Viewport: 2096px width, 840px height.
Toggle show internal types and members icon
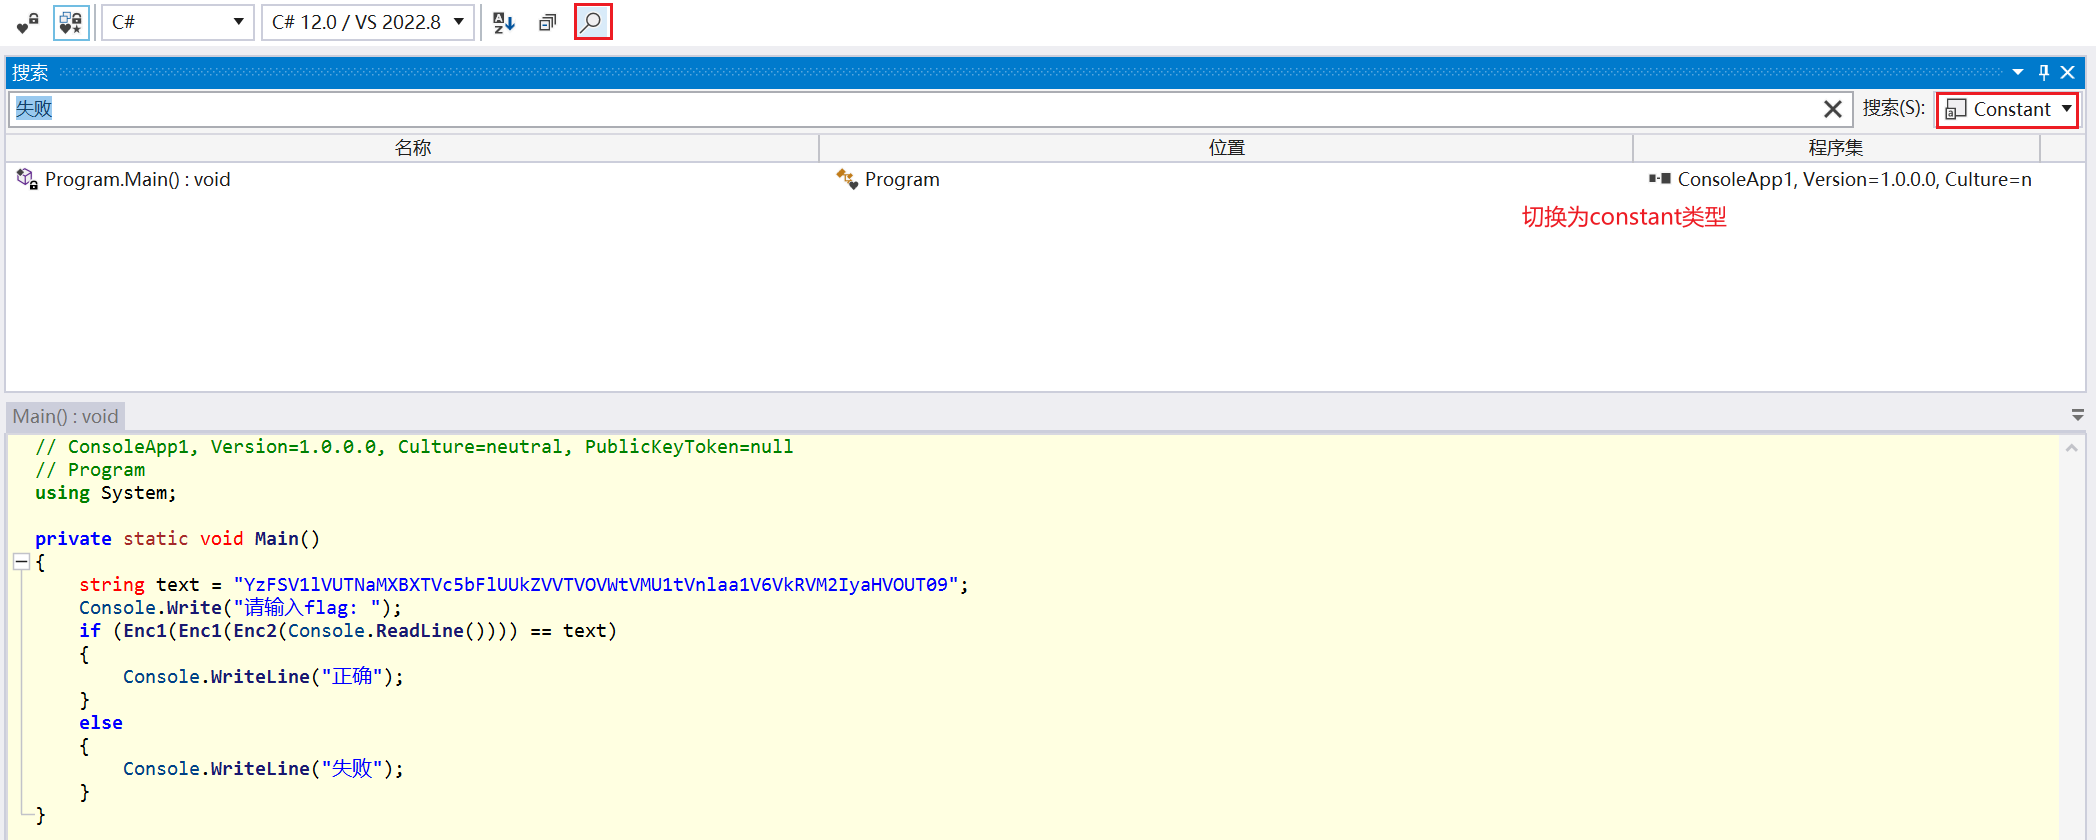[71, 22]
